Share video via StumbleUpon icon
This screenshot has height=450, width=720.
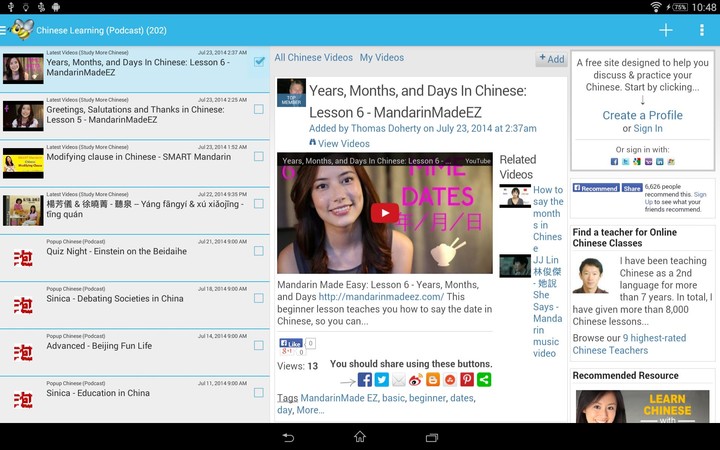click(x=450, y=380)
